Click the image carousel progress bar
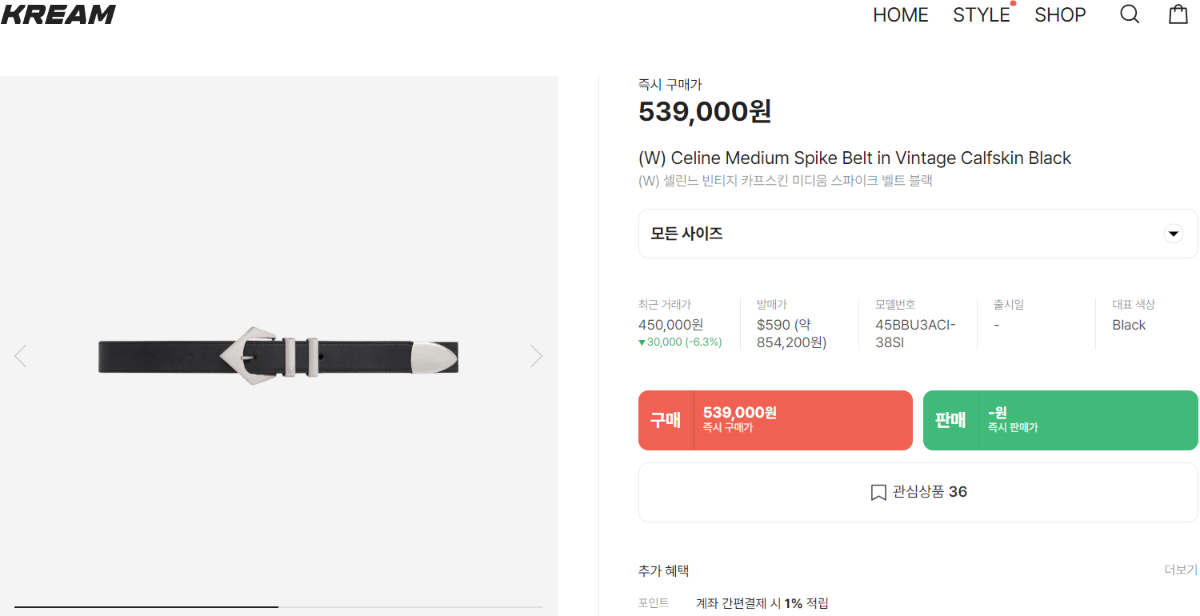The width and height of the screenshot is (1200, 616). 278,607
